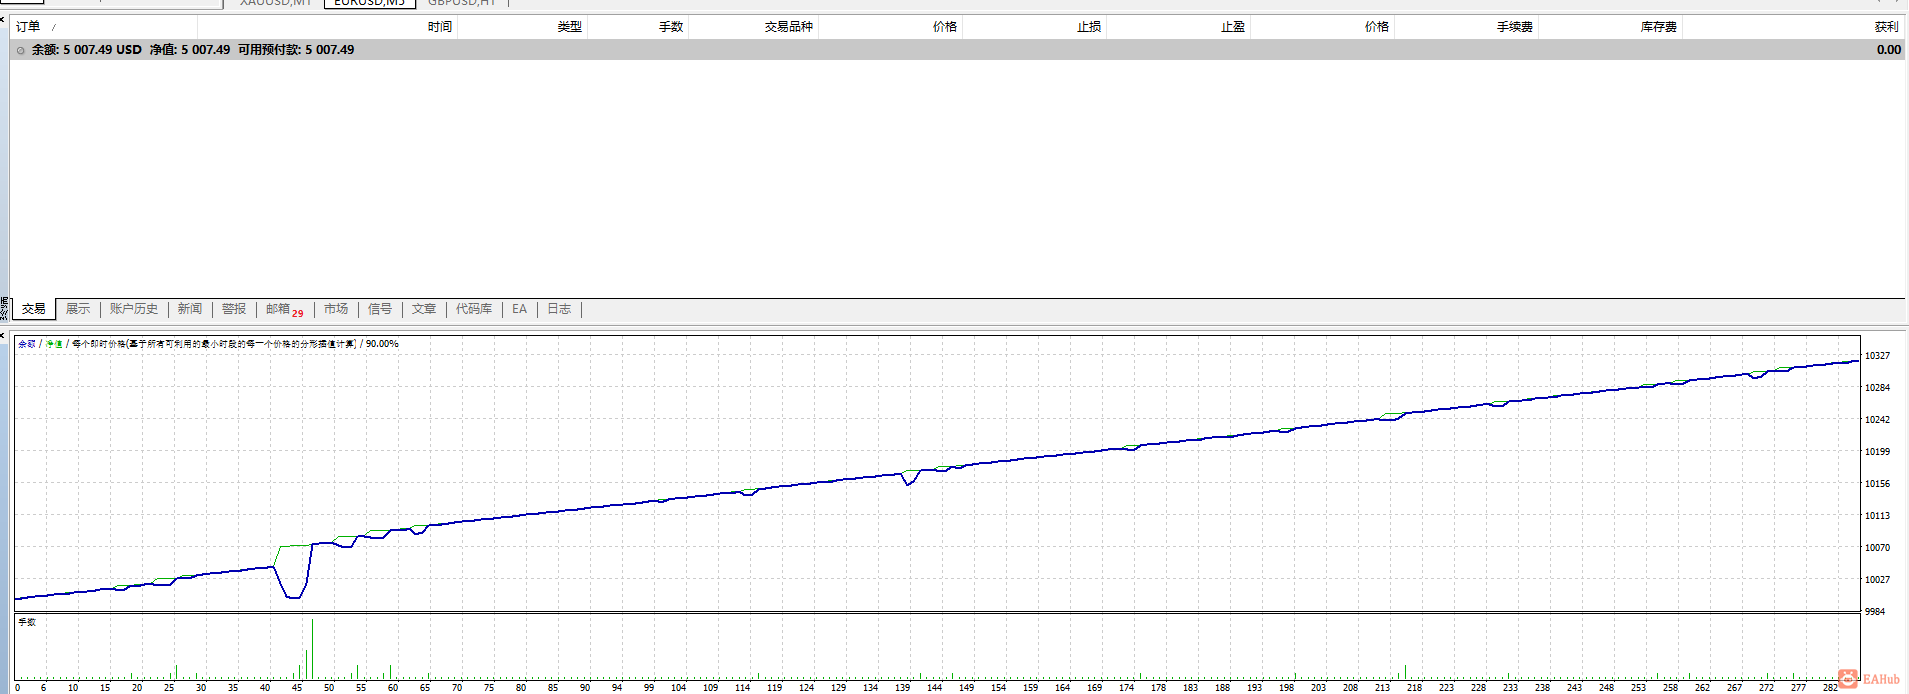The height and width of the screenshot is (694, 1909).
Task: Switch to the XAUUSD,M1 chart tab
Action: click(x=275, y=3)
